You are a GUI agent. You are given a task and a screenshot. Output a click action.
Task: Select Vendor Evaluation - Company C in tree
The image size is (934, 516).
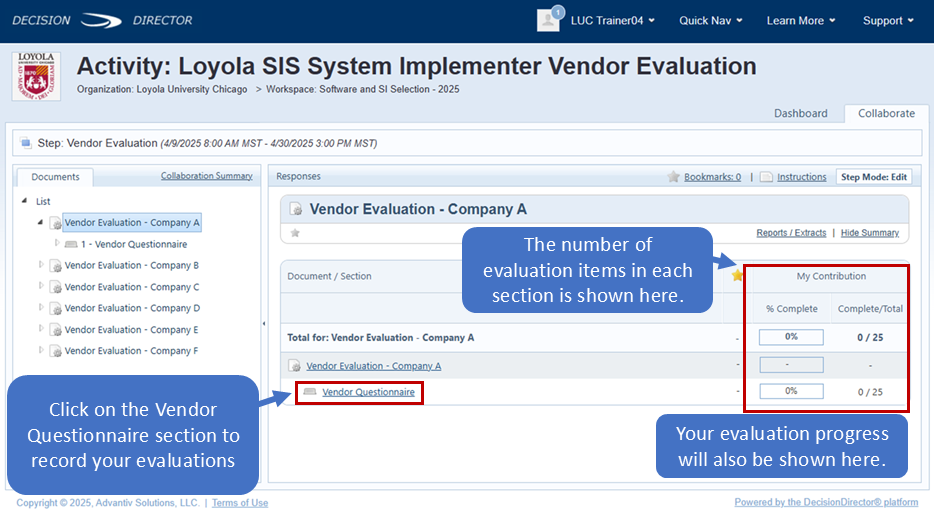132,287
